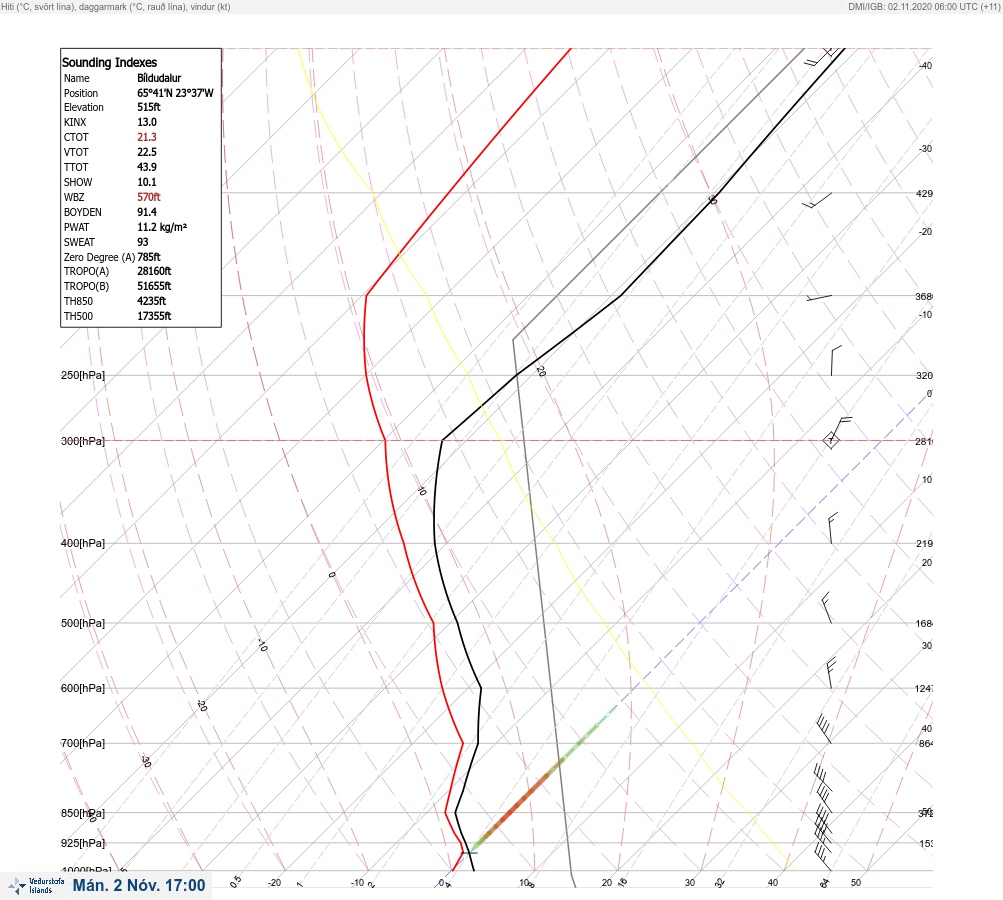This screenshot has height=900, width=1003.
Task: Click the wind barb at the 500 hPa level
Action: 827,608
